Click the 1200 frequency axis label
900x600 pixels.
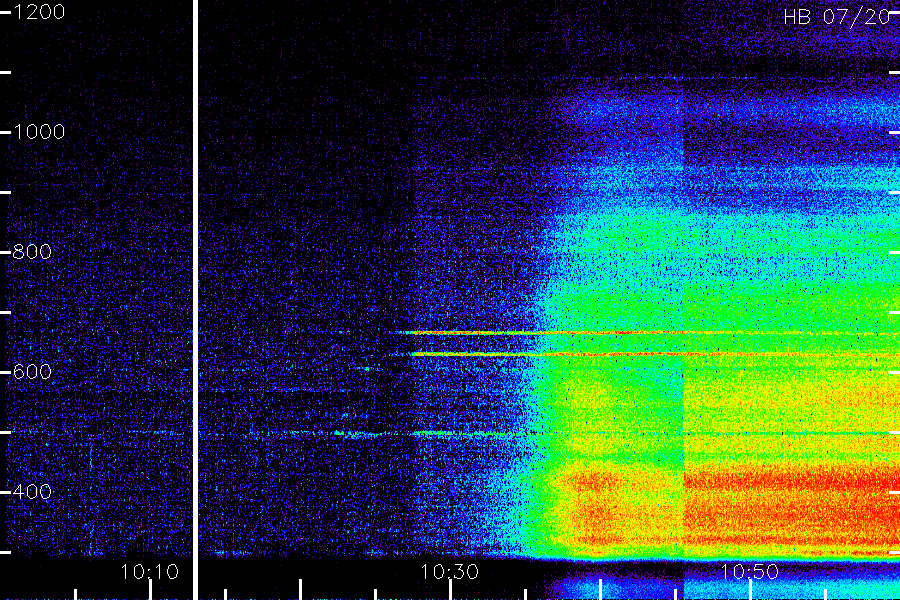39,12
